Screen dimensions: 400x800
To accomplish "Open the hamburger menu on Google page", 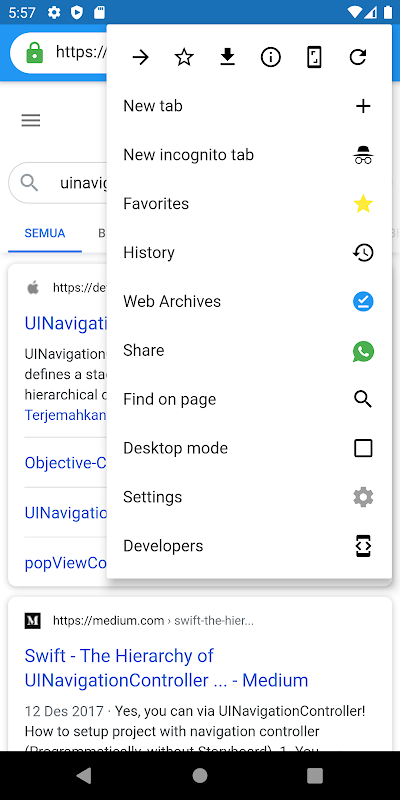I will pos(31,120).
